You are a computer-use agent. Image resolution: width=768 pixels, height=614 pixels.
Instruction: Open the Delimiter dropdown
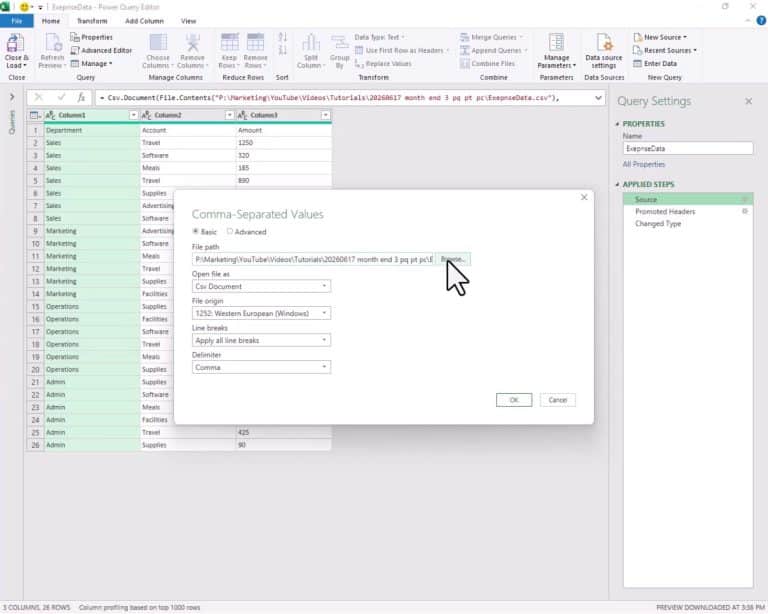[x=261, y=367]
